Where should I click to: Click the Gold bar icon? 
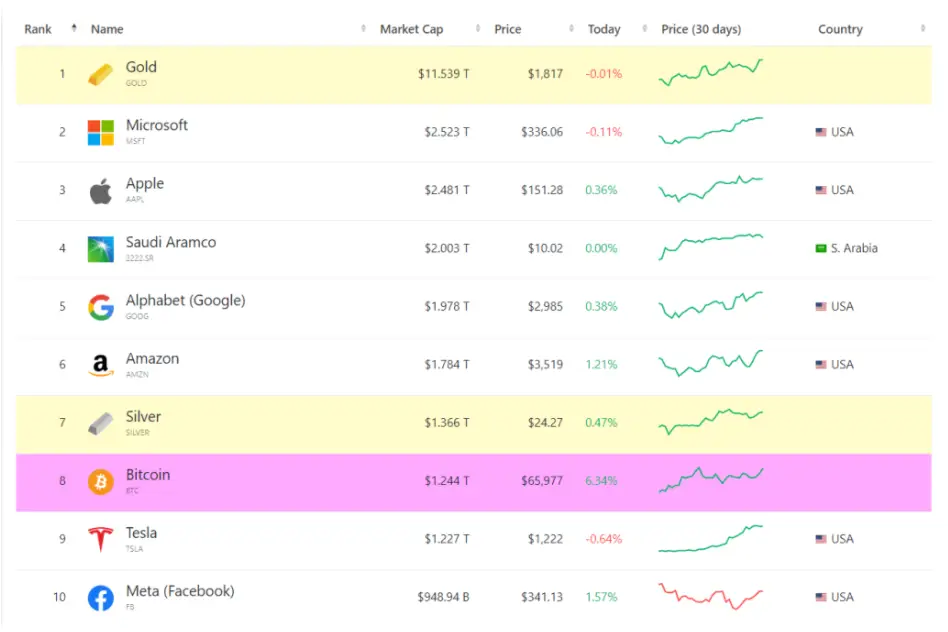click(100, 74)
